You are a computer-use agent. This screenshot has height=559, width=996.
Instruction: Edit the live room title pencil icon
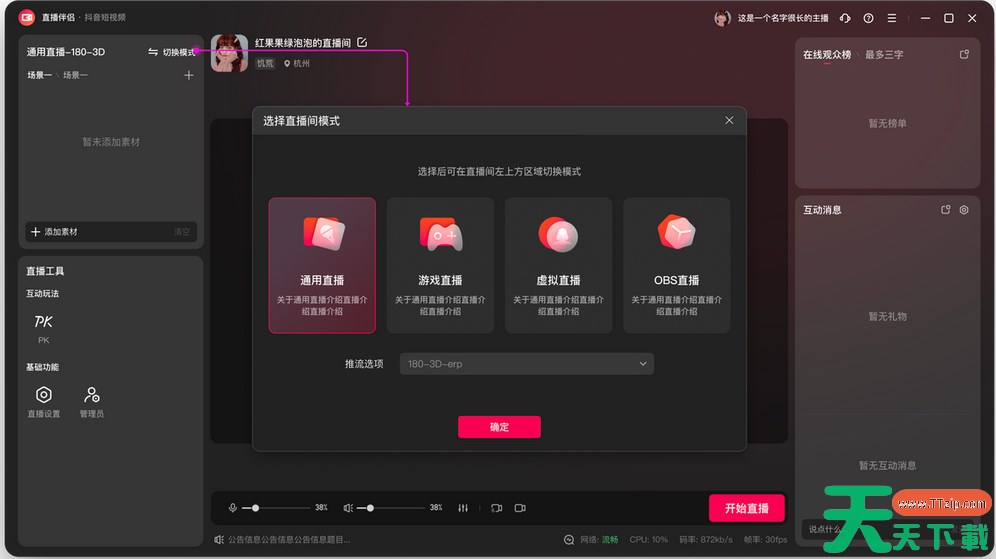coord(362,43)
